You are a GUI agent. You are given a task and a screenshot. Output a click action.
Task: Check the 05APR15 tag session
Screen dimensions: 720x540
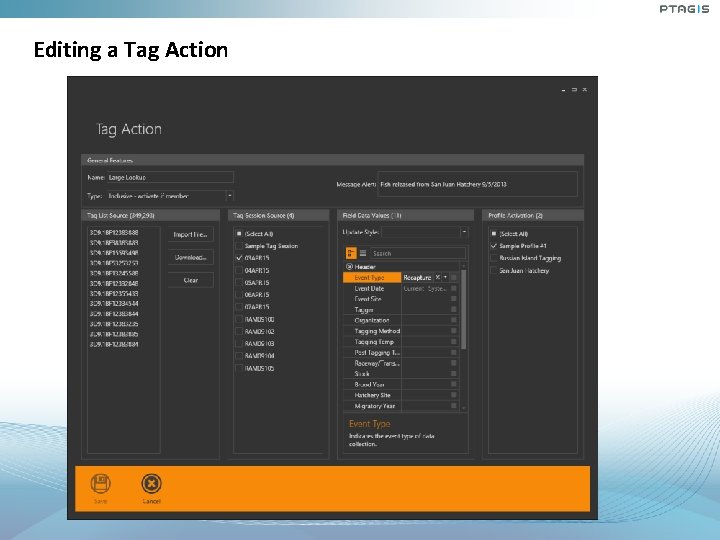(x=239, y=282)
